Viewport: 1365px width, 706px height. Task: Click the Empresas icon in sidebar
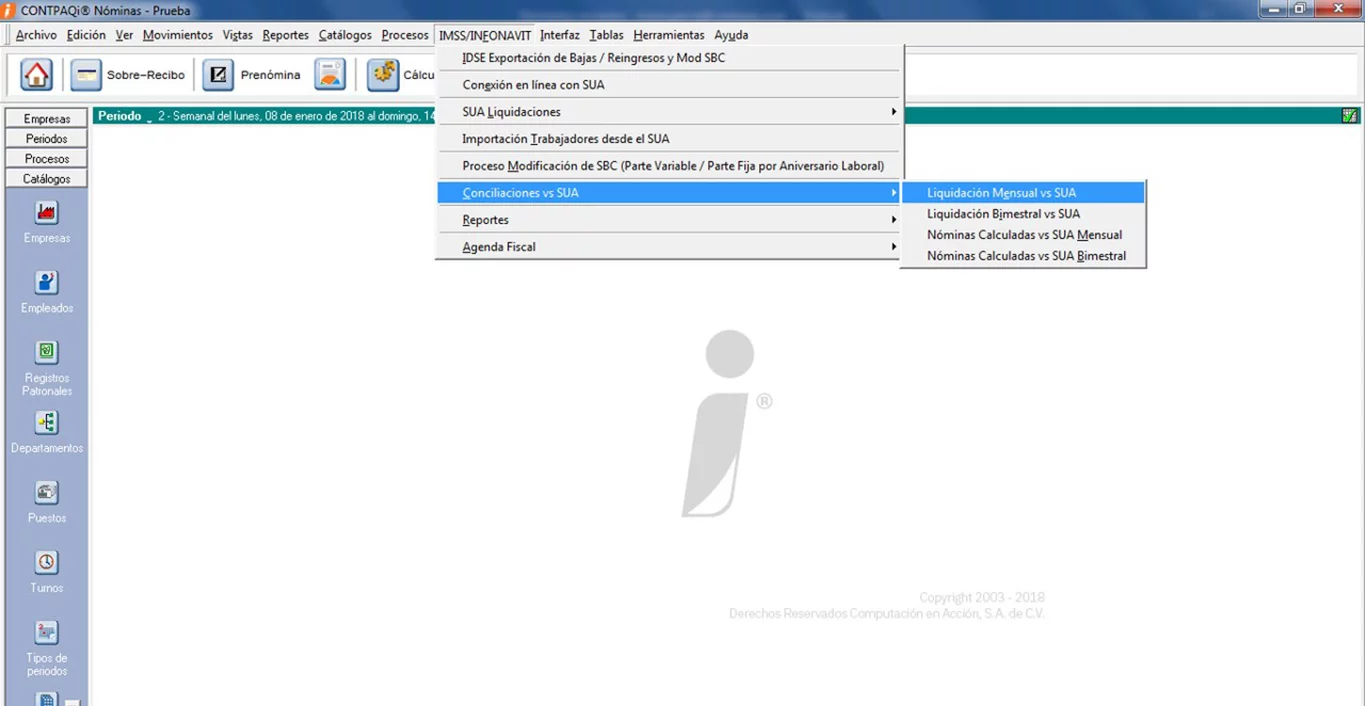point(47,213)
